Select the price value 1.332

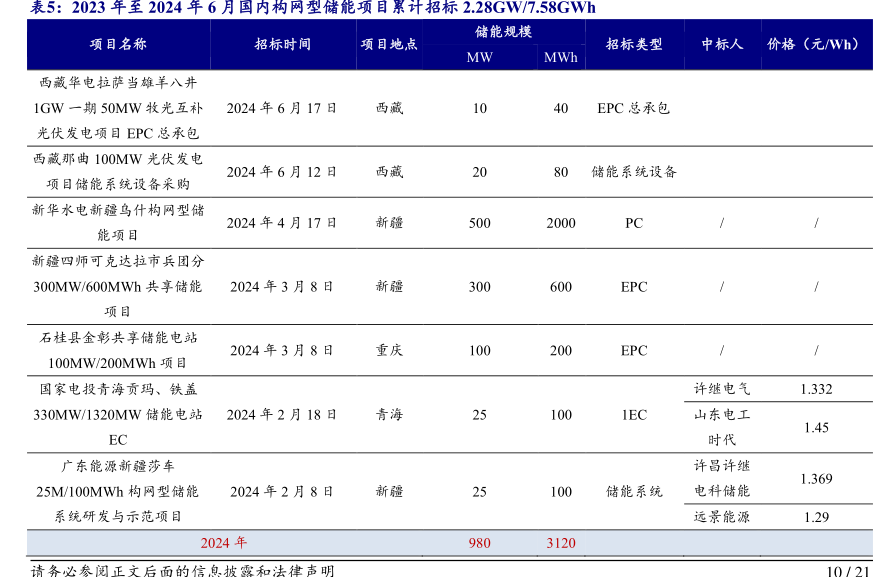pyautogui.click(x=816, y=389)
